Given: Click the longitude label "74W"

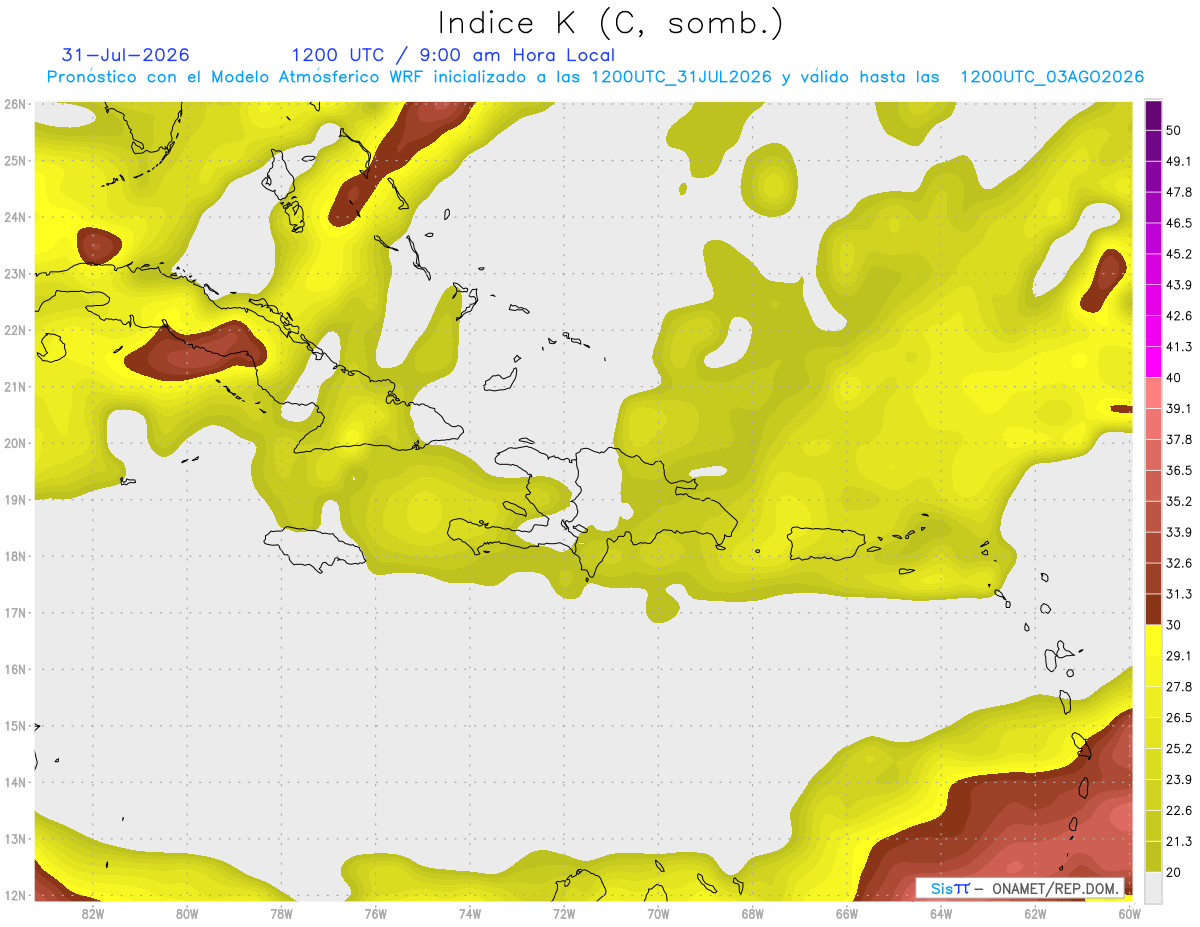Looking at the screenshot, I should tap(469, 914).
